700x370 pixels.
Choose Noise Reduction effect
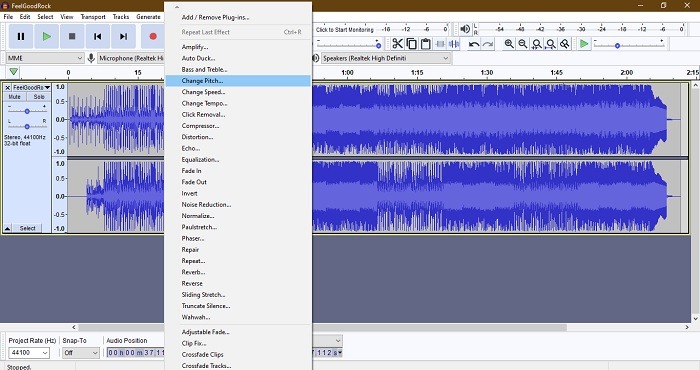pos(238,204)
